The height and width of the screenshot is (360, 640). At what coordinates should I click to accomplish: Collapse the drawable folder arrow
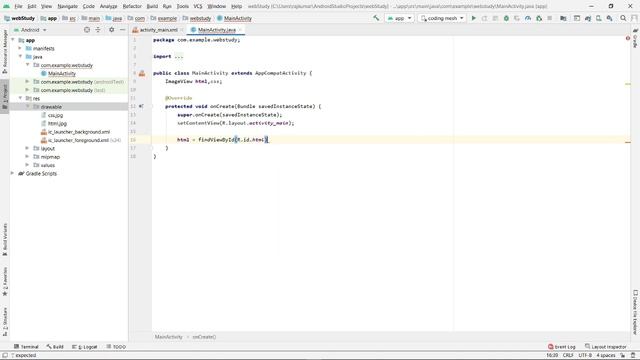click(27, 107)
